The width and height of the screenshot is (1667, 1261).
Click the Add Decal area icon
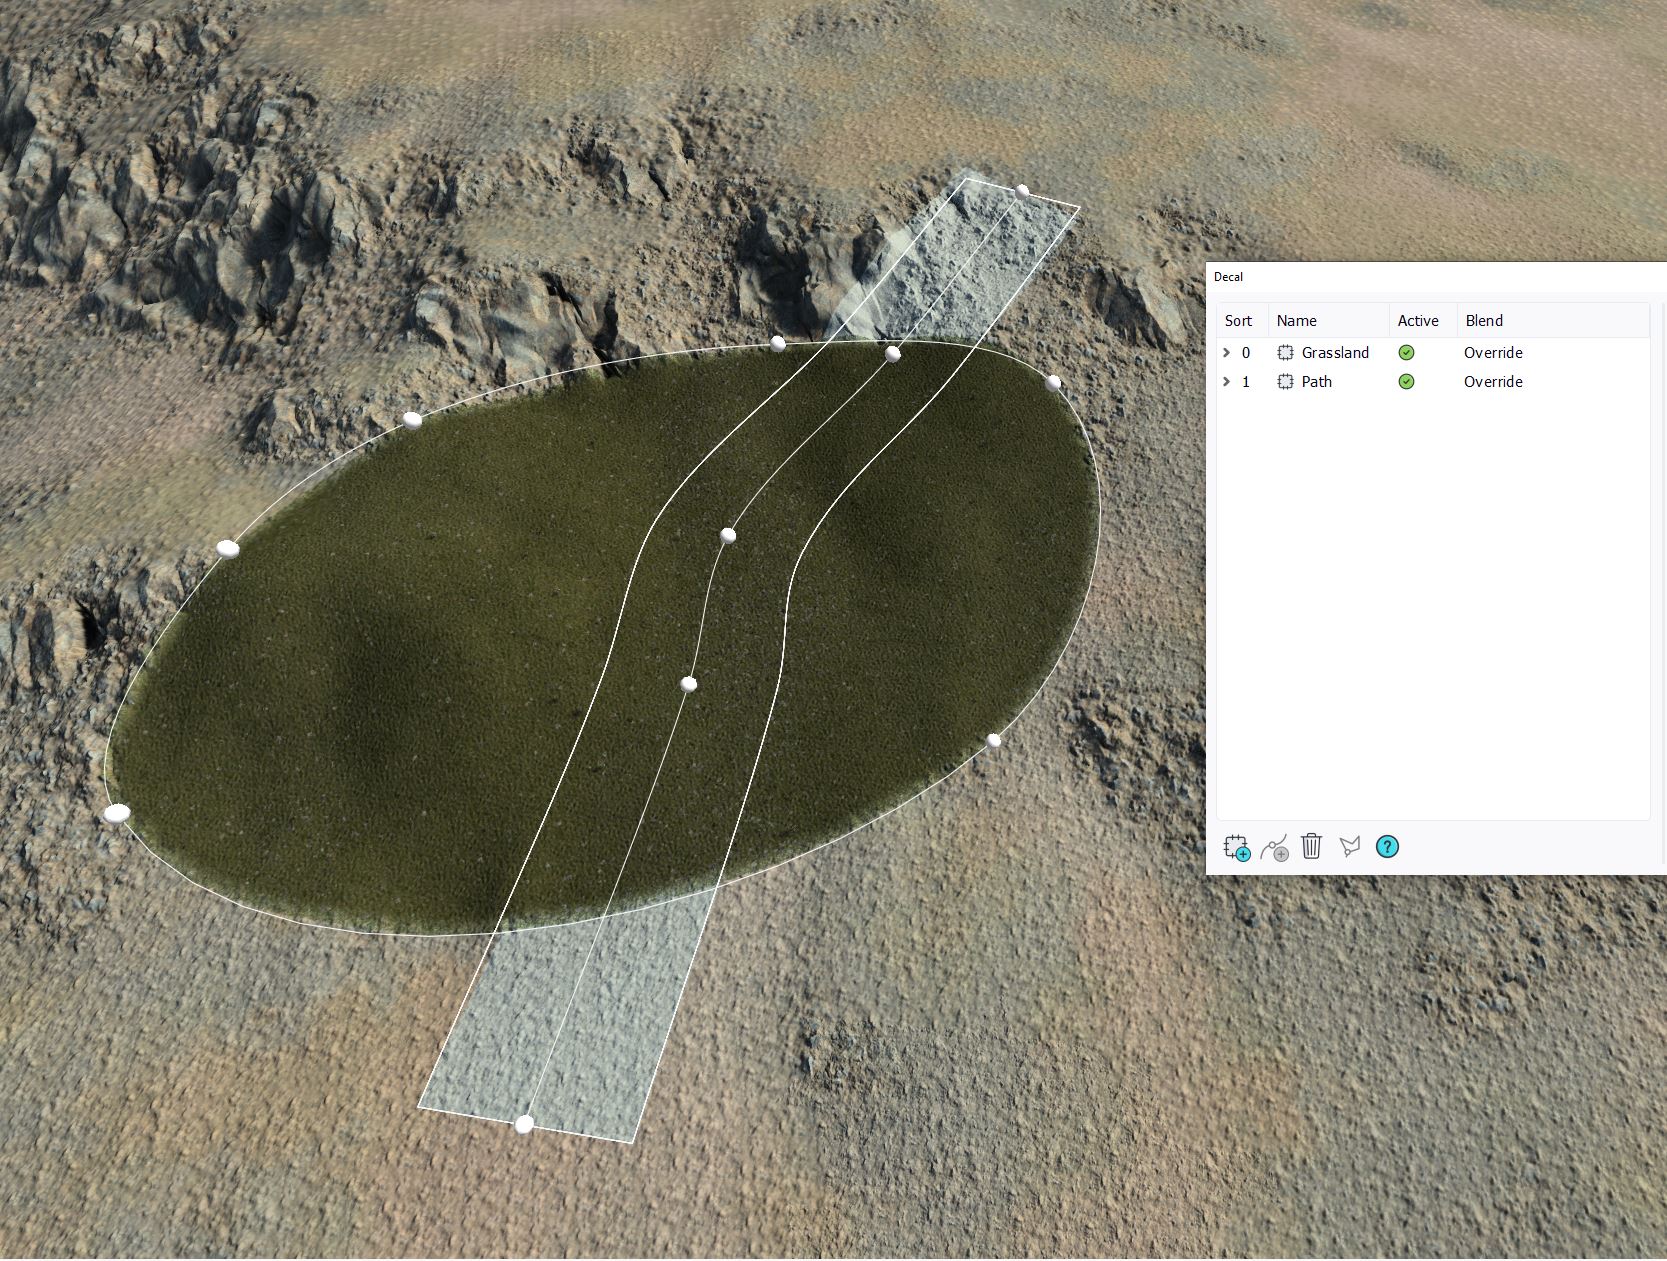(x=1237, y=848)
